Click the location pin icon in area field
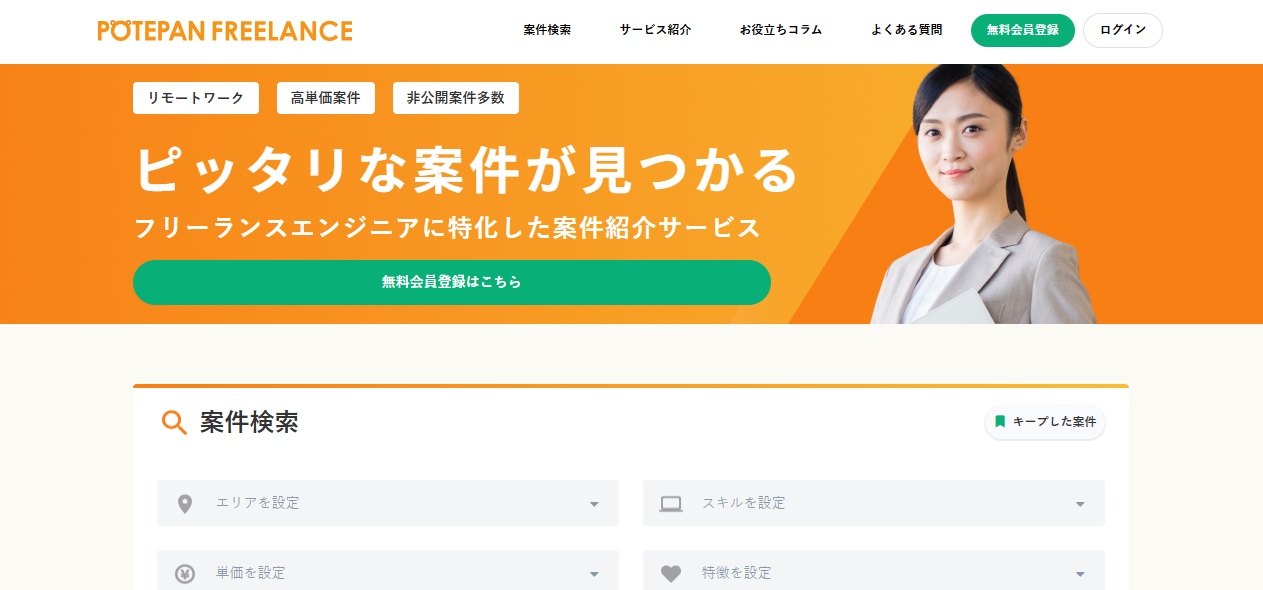The image size is (1263, 590). [184, 503]
